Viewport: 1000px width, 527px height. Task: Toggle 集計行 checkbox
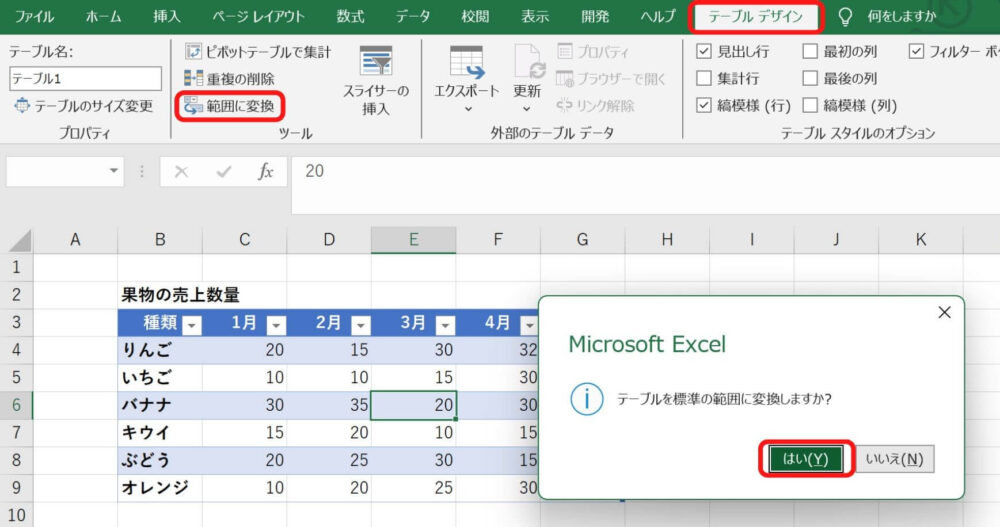point(703,78)
